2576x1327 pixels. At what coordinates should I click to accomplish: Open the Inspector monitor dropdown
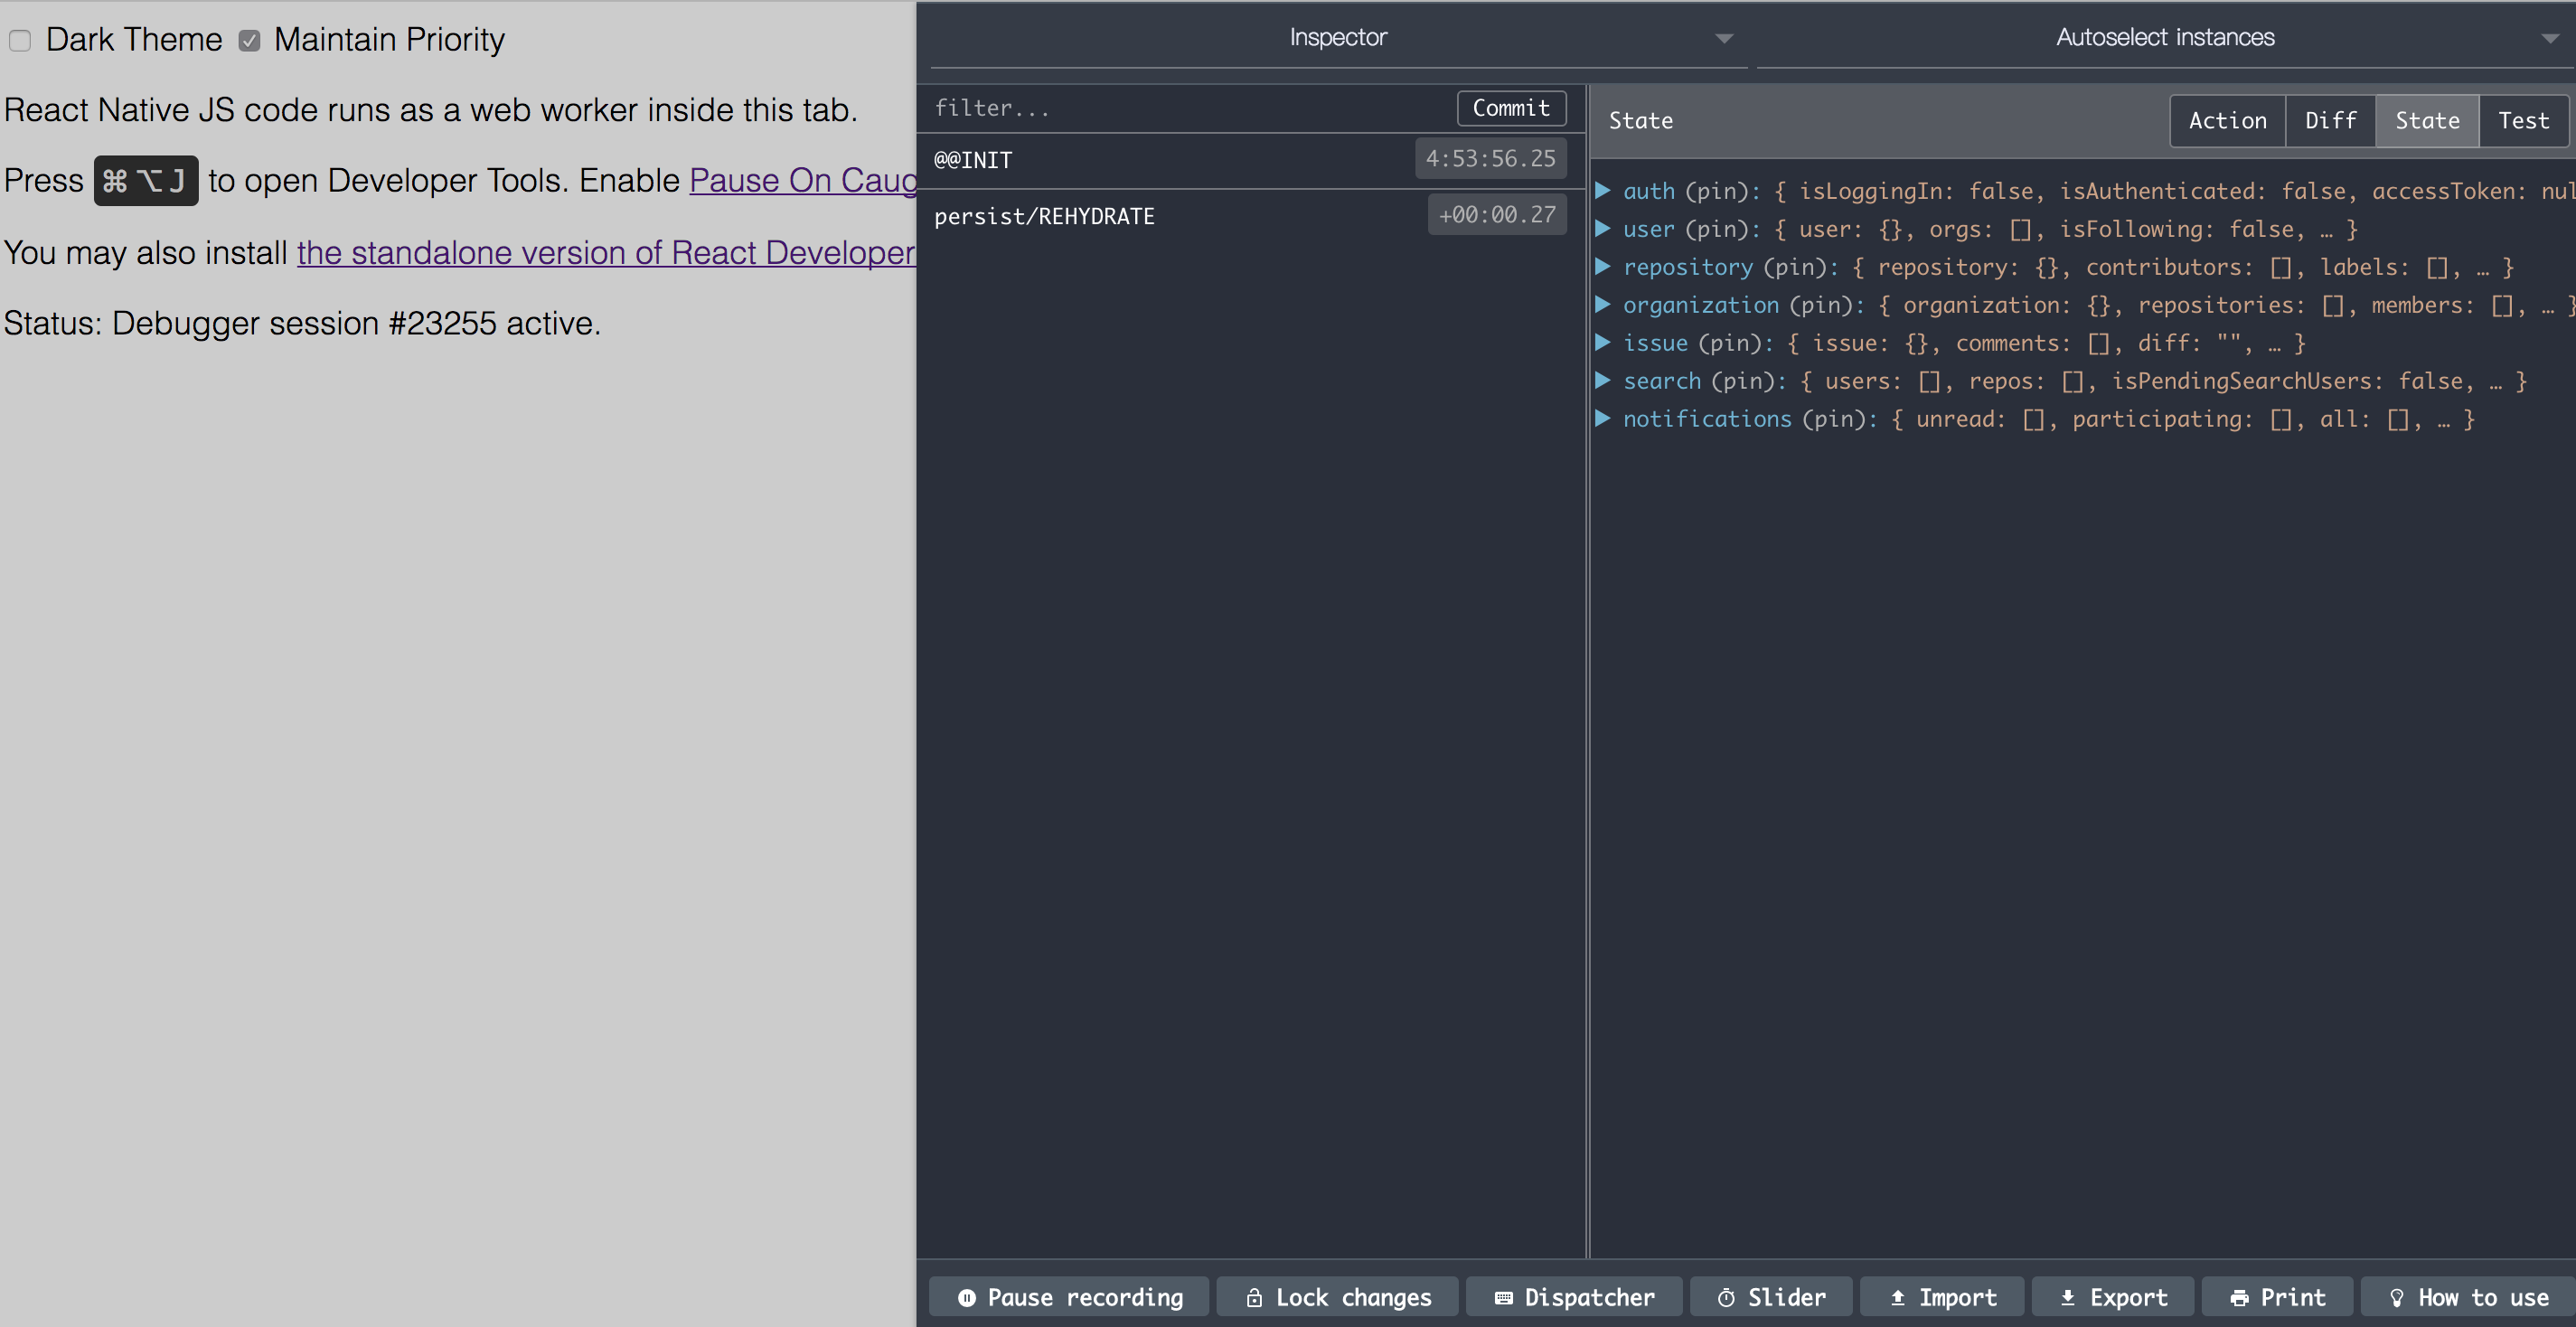pos(1338,38)
